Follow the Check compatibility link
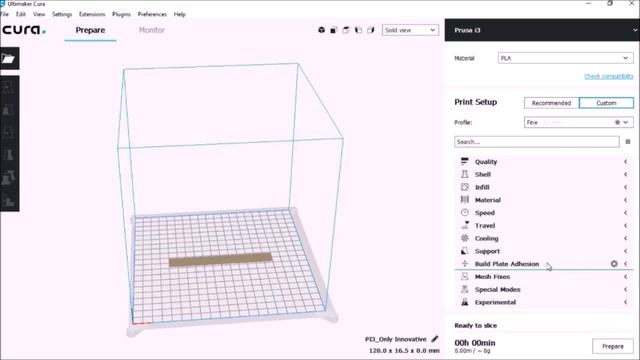 point(609,76)
